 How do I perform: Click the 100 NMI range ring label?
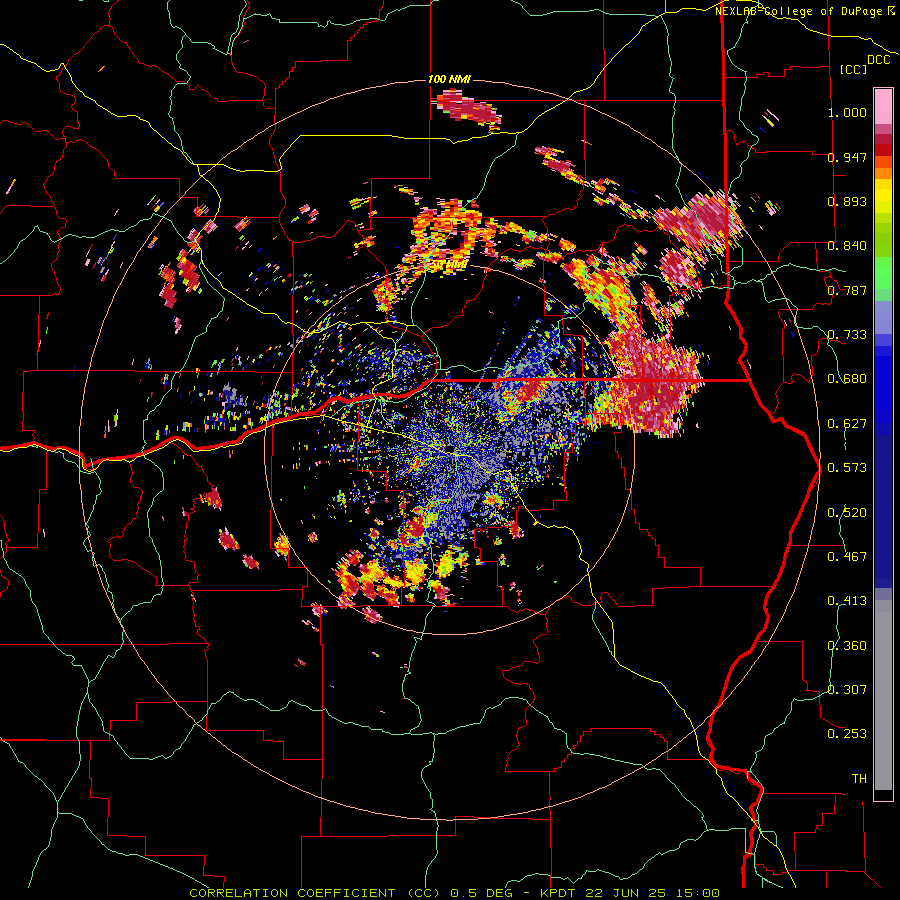(x=449, y=79)
